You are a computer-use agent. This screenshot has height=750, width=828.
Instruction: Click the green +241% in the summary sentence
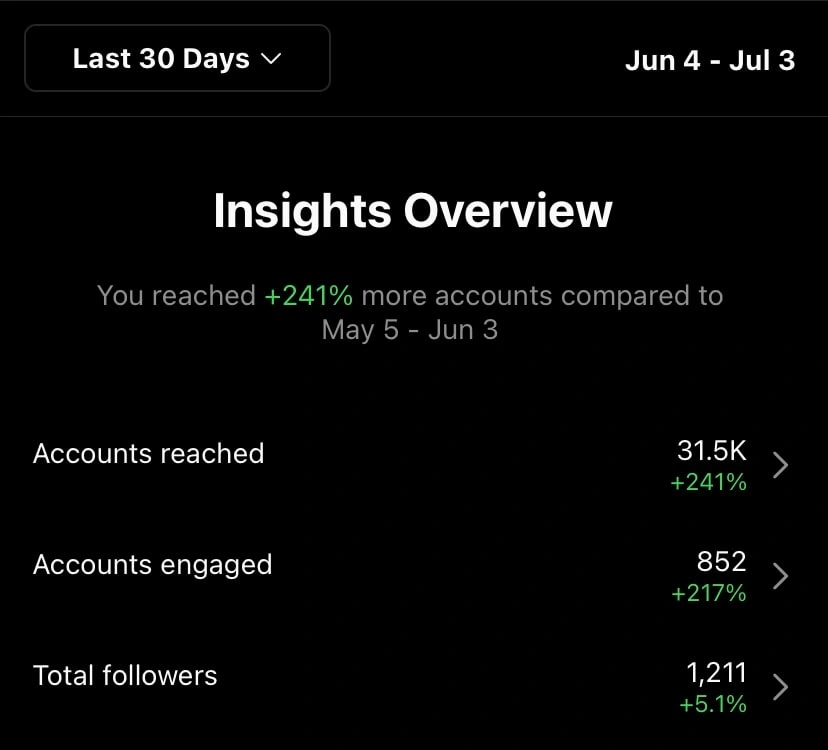(309, 296)
